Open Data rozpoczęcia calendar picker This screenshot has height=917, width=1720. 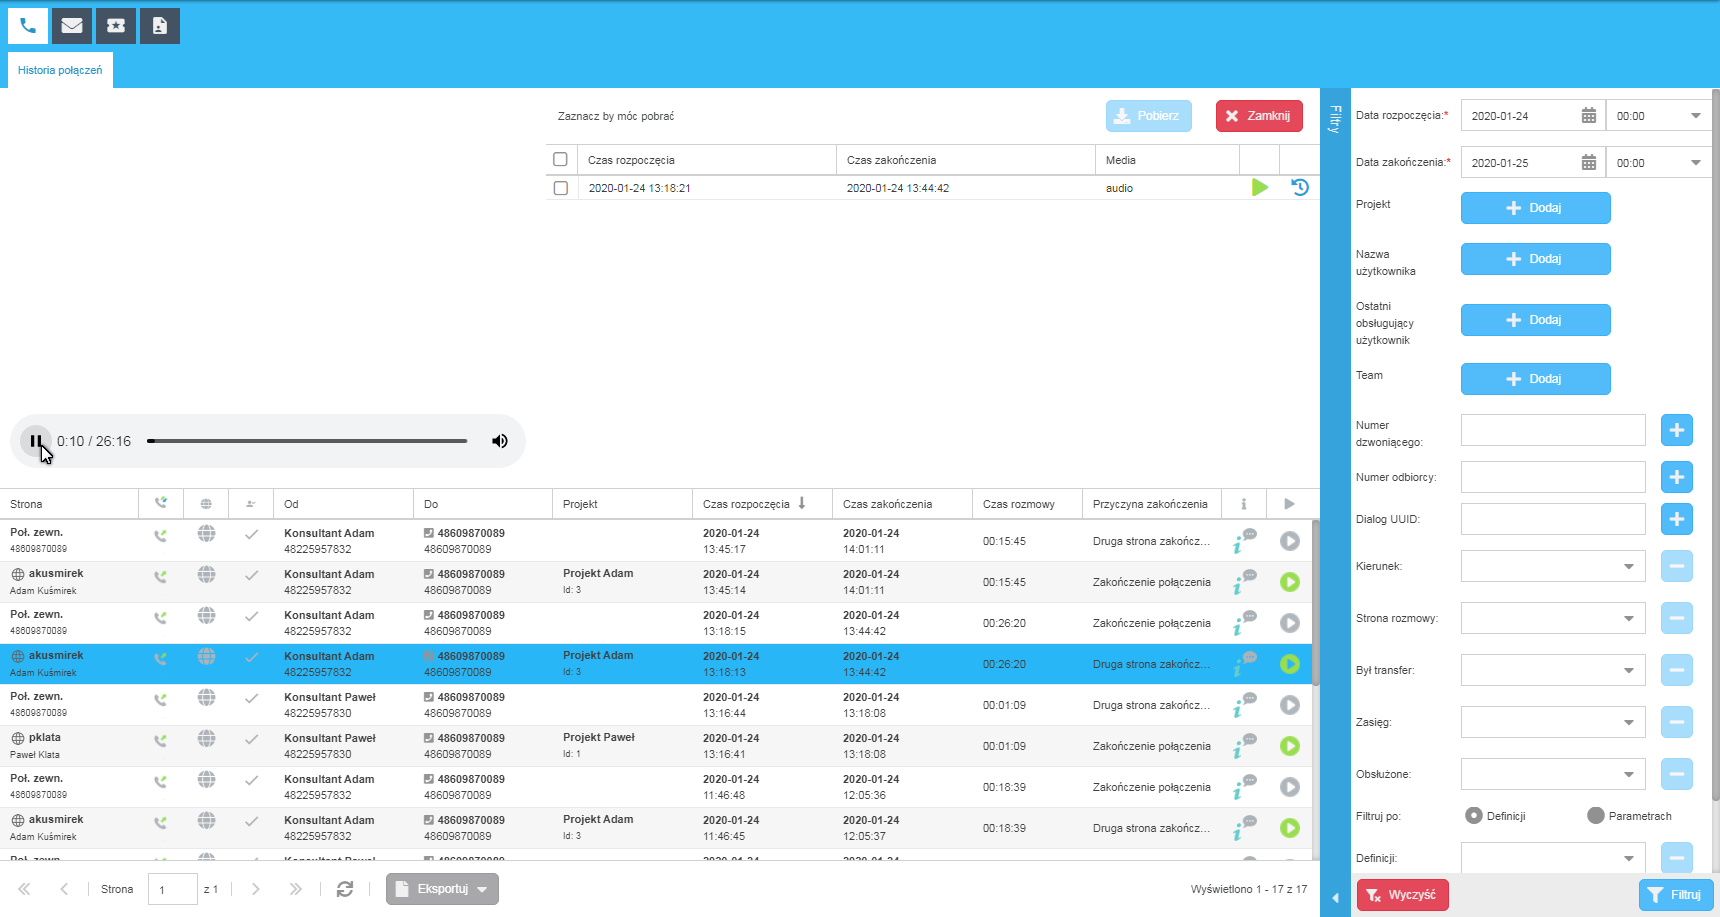[x=1588, y=116]
